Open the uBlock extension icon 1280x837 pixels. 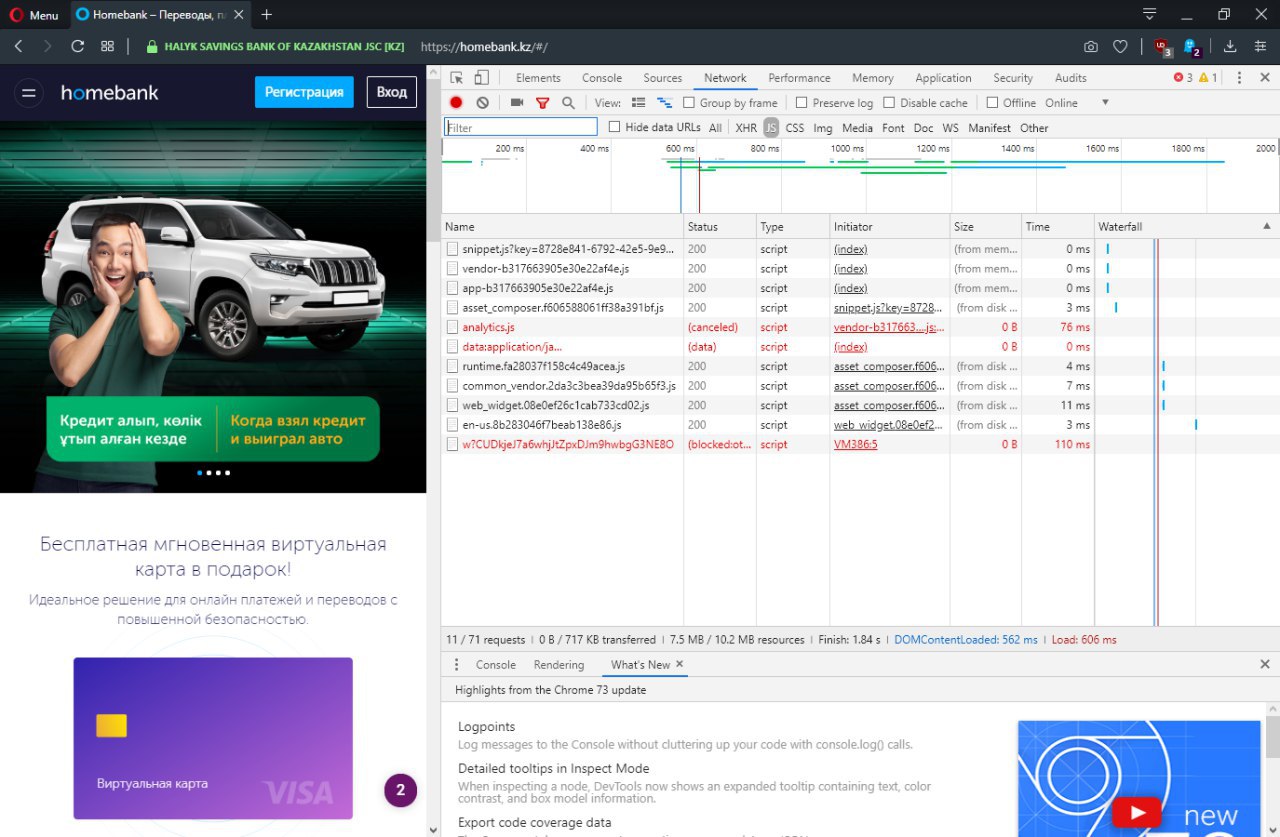[1162, 46]
